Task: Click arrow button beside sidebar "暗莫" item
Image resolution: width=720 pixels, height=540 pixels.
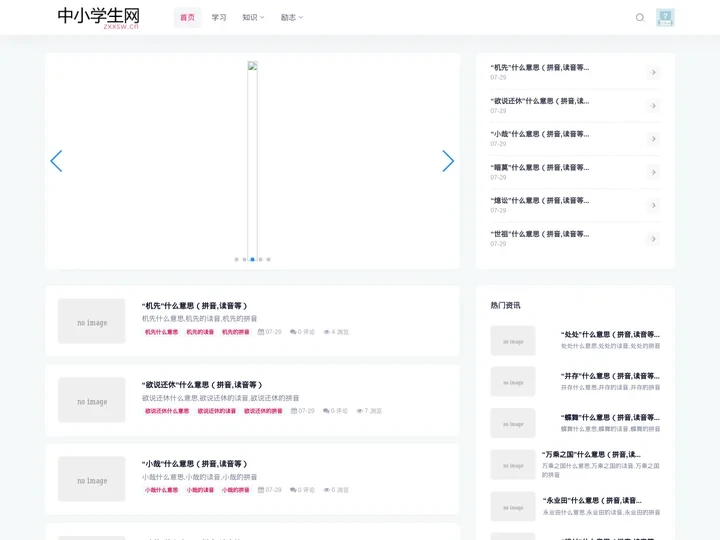Action: (x=653, y=172)
